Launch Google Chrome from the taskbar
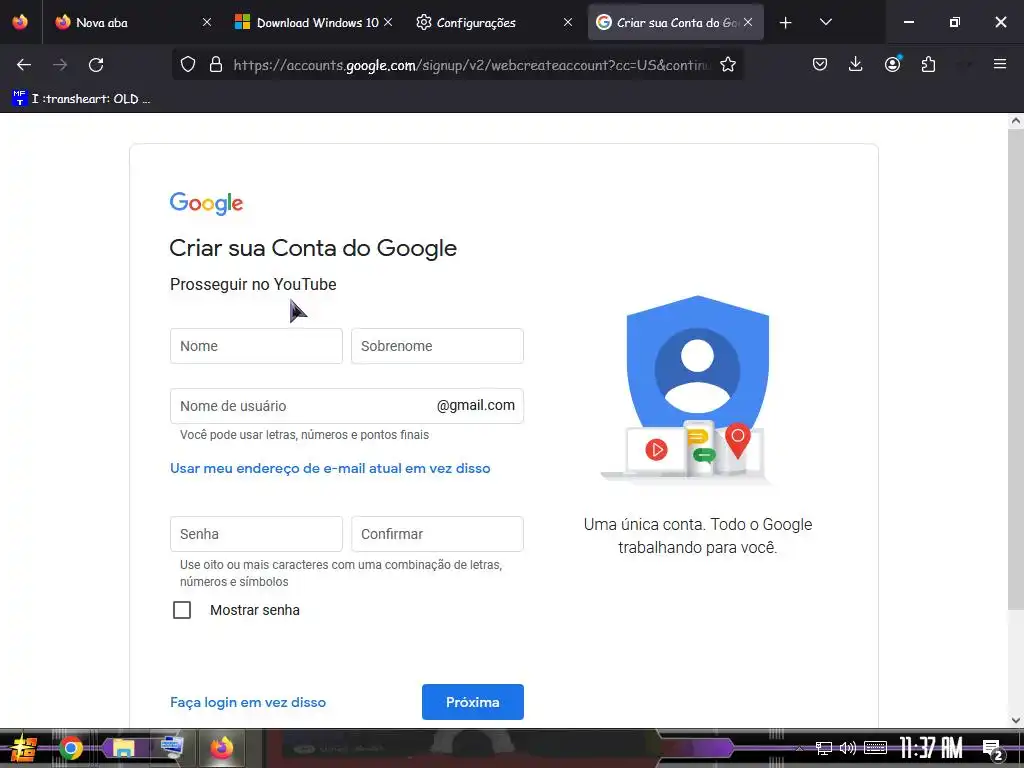Screen dimensions: 1024x768 (71, 748)
